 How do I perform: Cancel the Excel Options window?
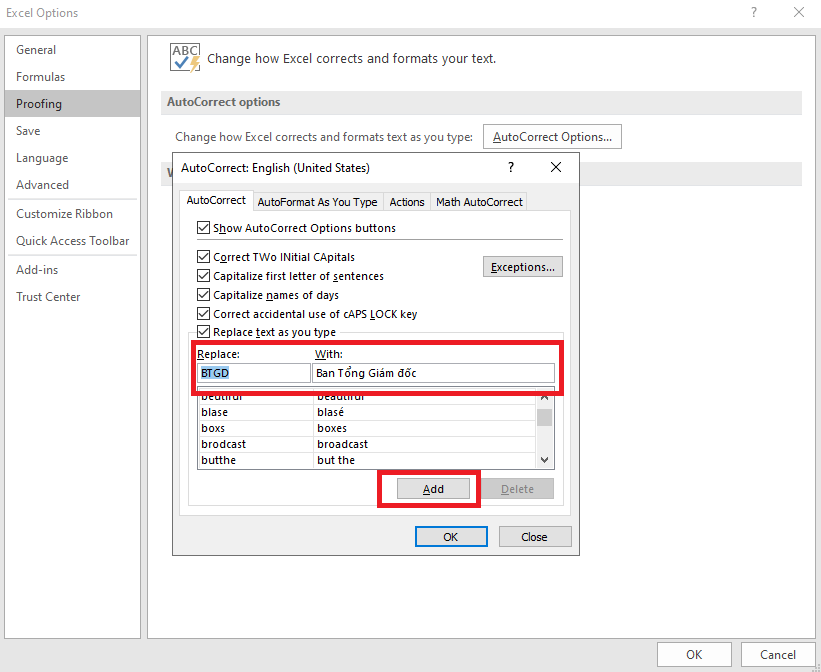[x=778, y=655]
